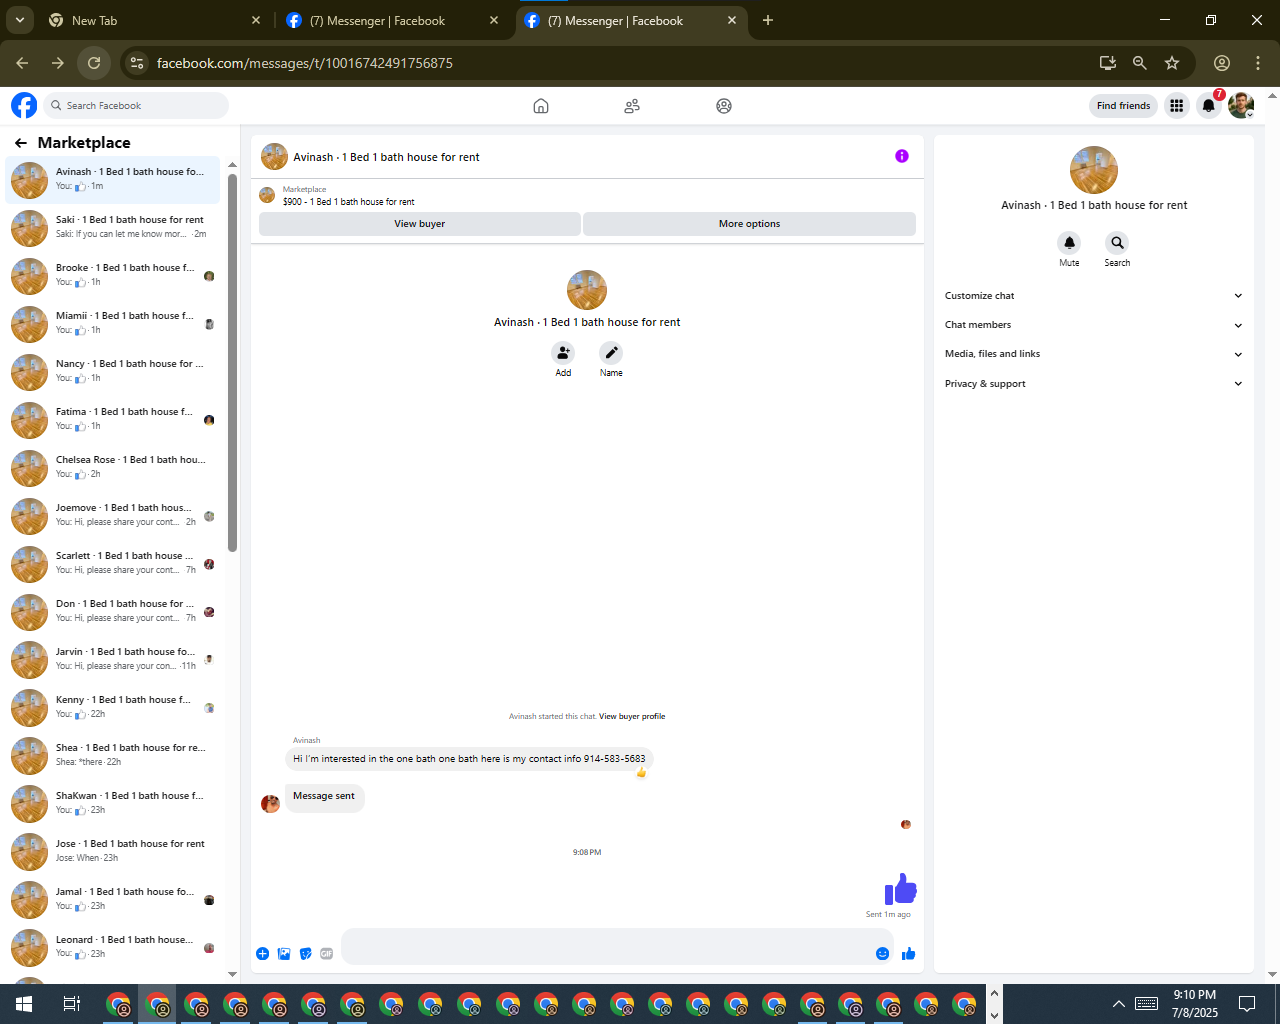Expand Privacy & support section

1093,384
